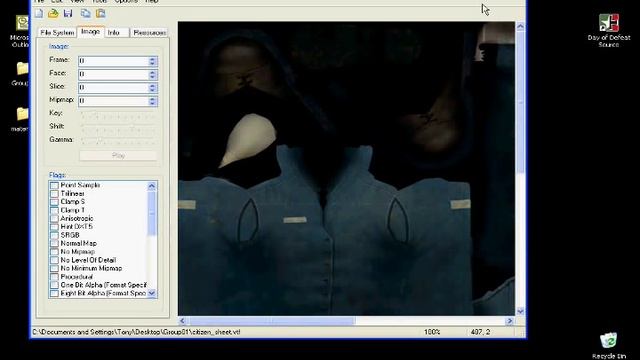The height and width of the screenshot is (360, 640).
Task: Enable the Clamp S flag
Action: (x=54, y=202)
